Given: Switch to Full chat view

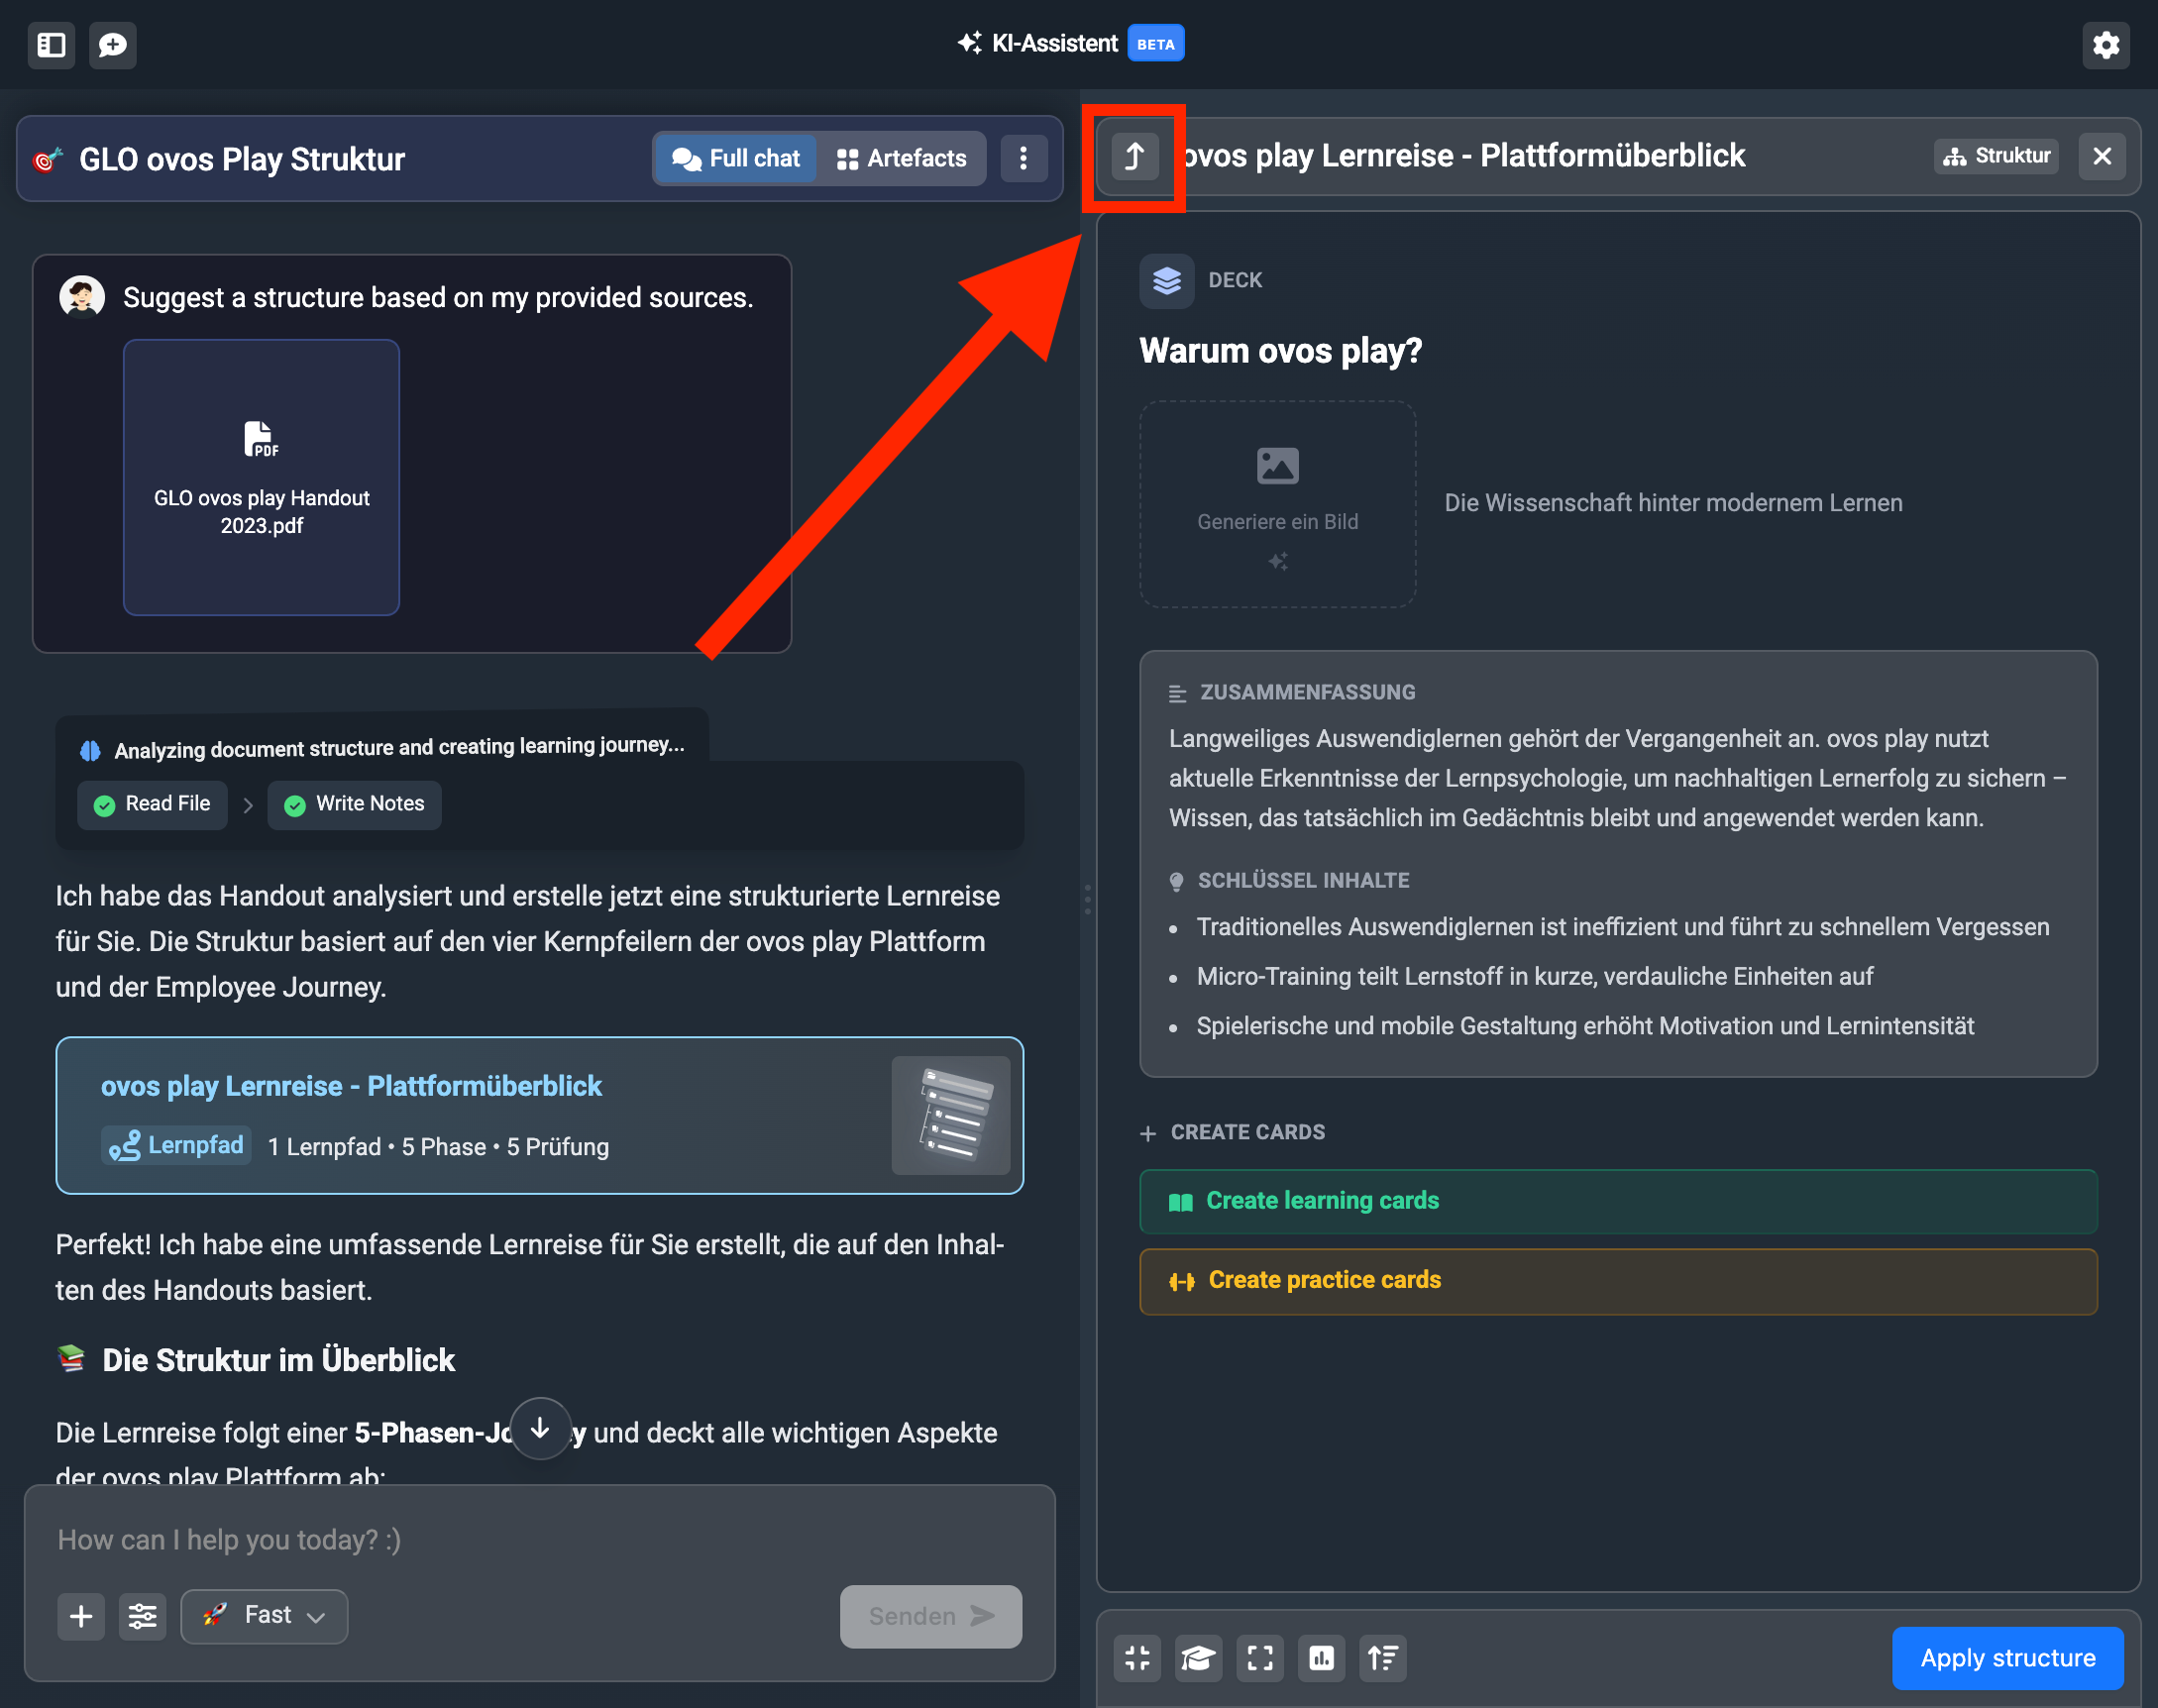Looking at the screenshot, I should [x=736, y=159].
